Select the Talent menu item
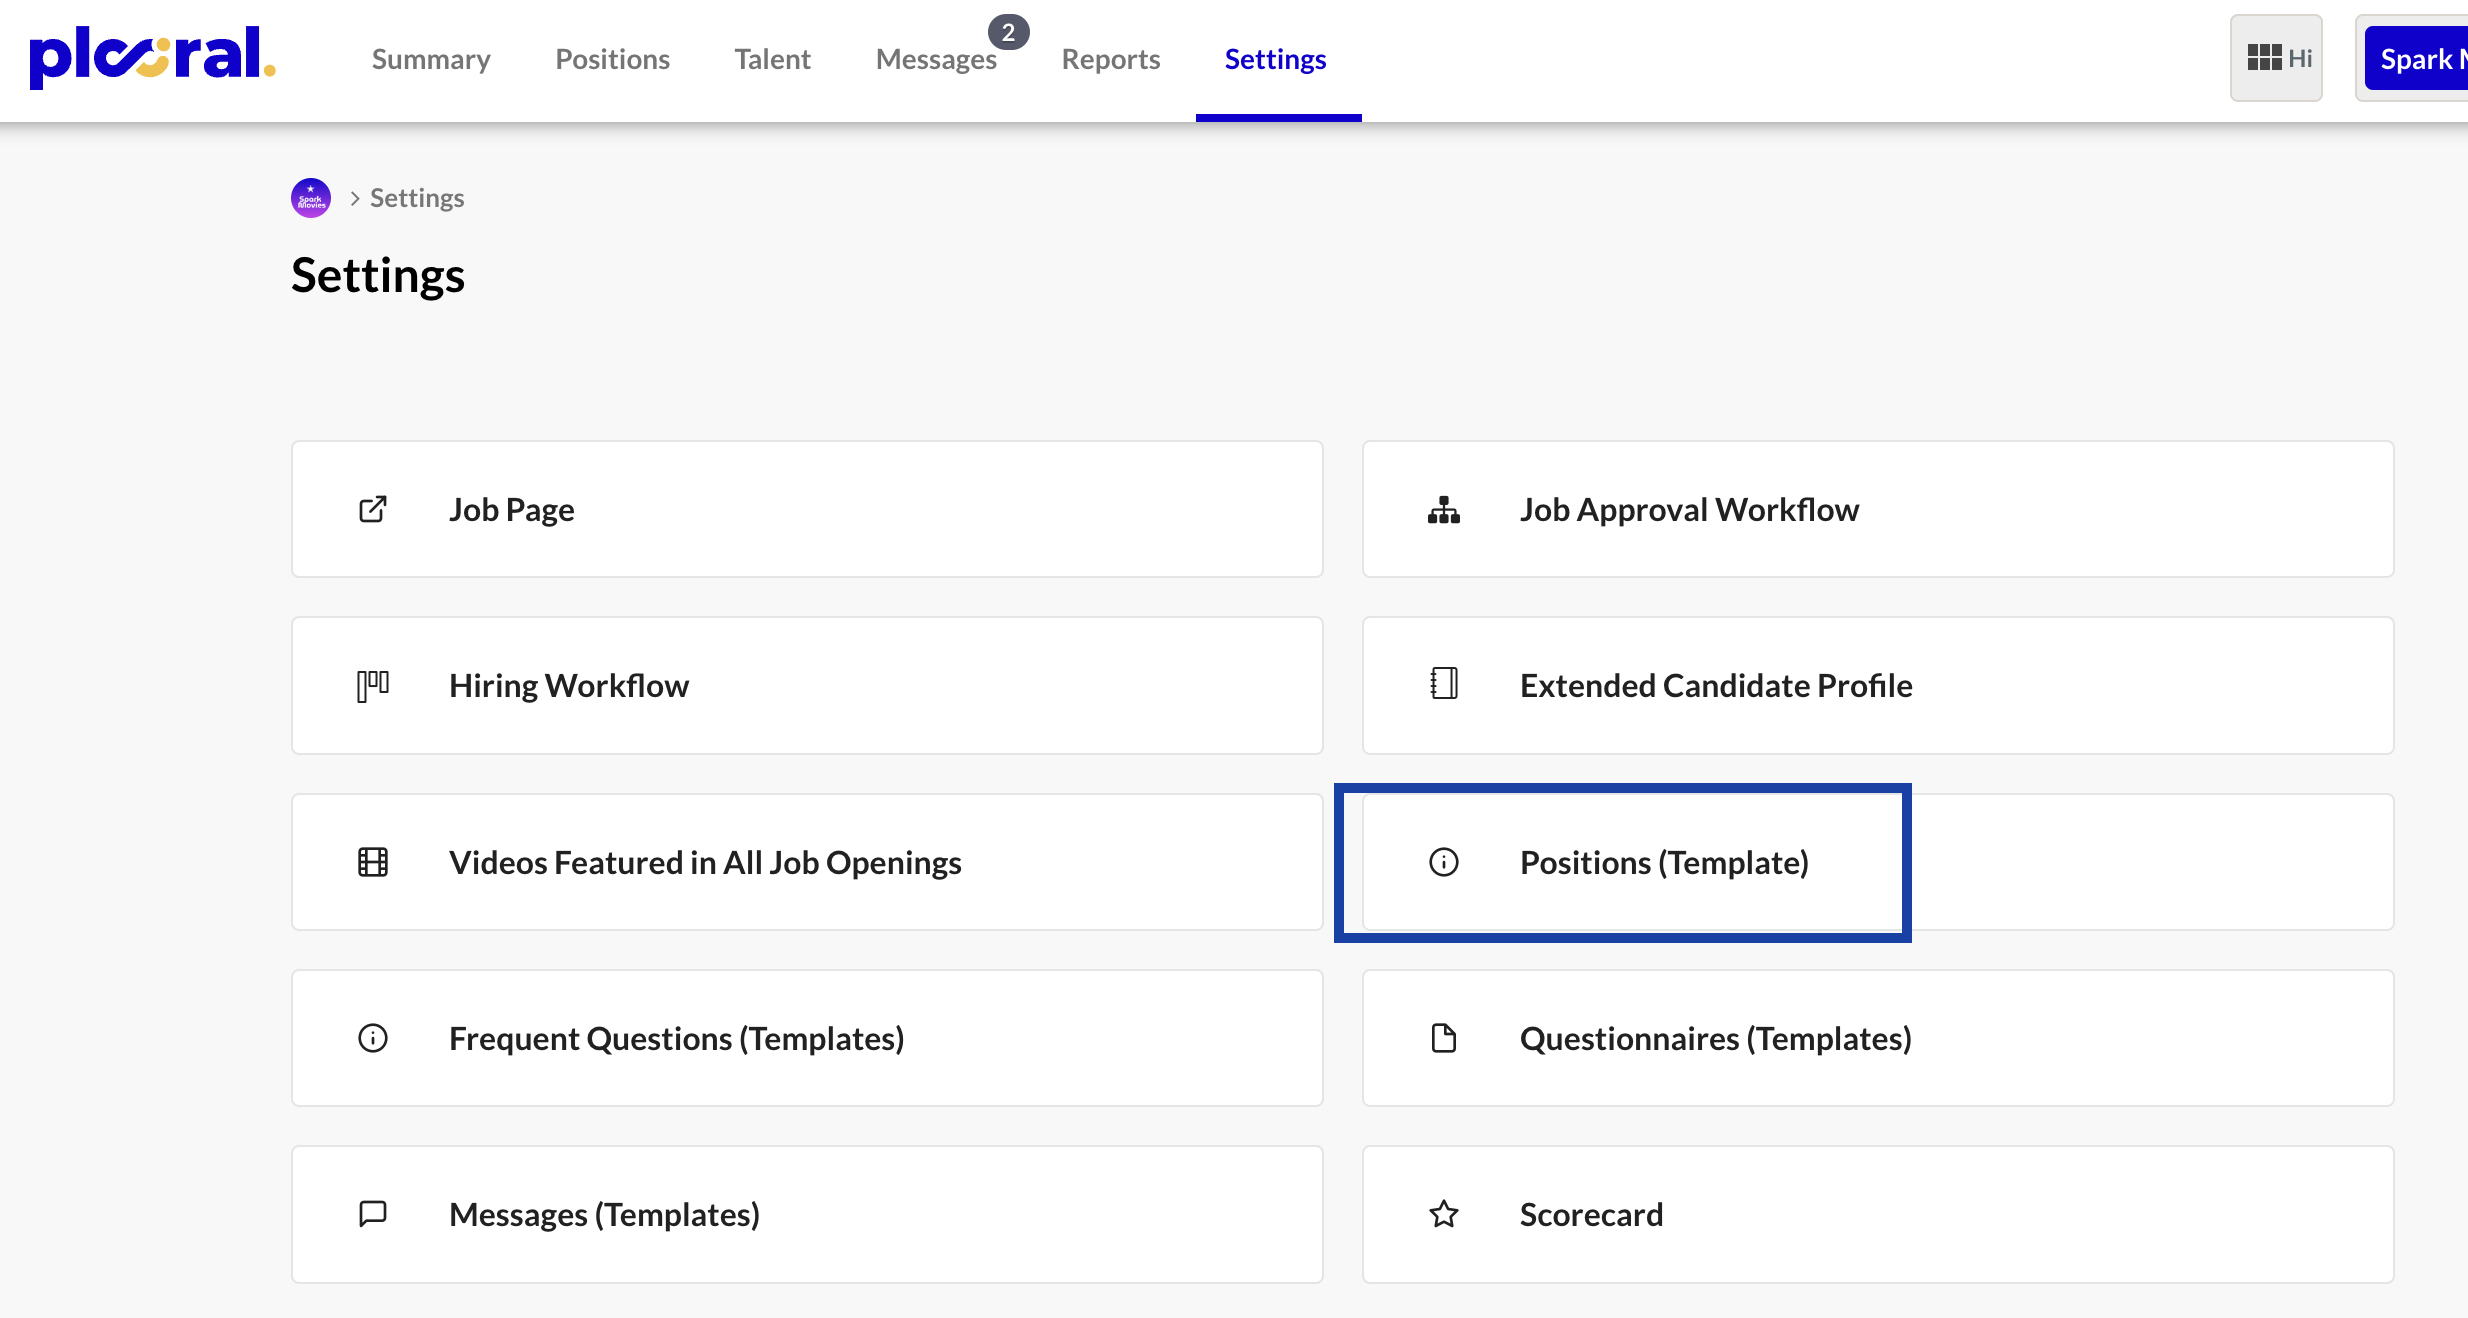 click(x=772, y=58)
